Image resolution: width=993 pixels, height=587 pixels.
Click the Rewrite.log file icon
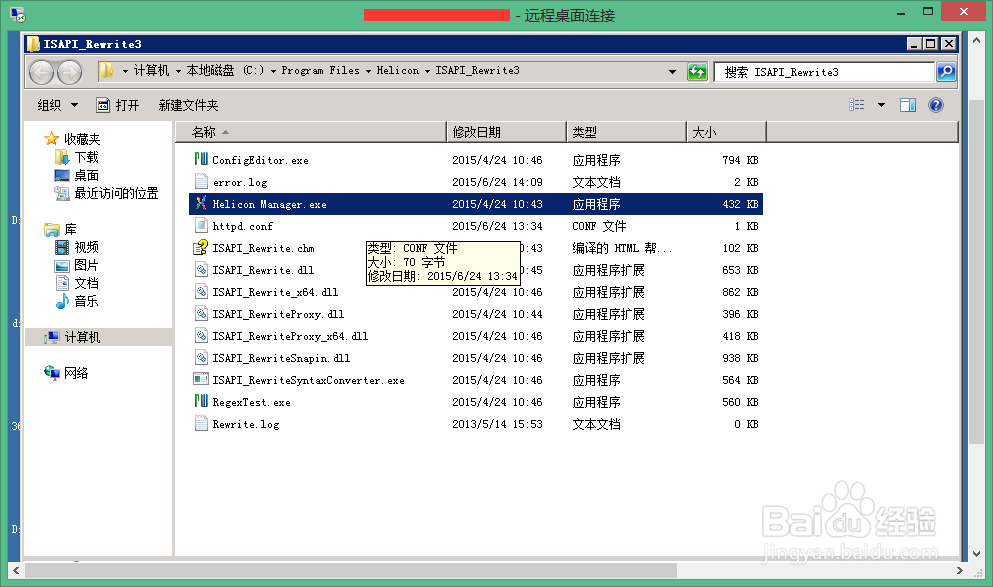pyautogui.click(x=201, y=424)
